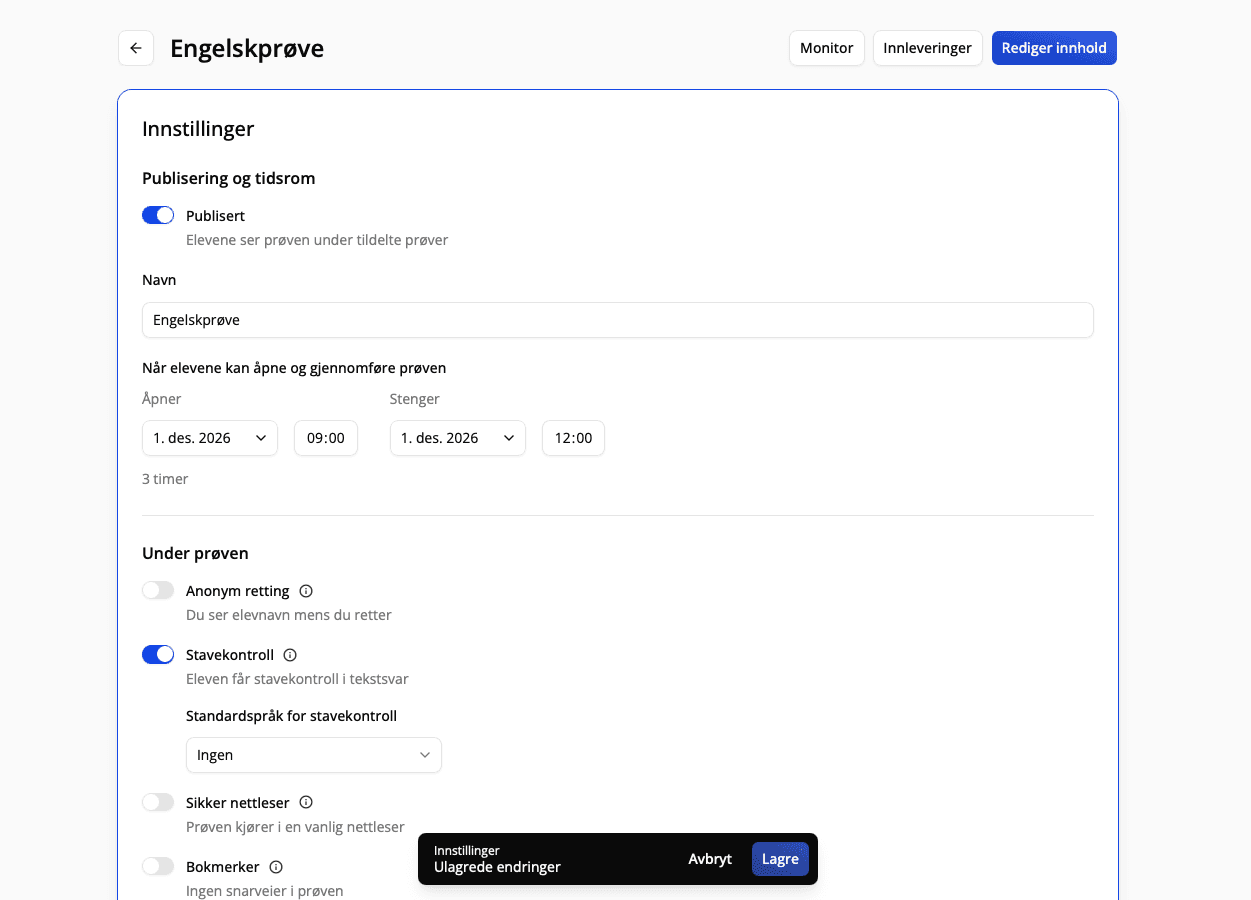This screenshot has height=900, width=1251.
Task: Click the 'Under prøven' heading
Action: point(195,553)
